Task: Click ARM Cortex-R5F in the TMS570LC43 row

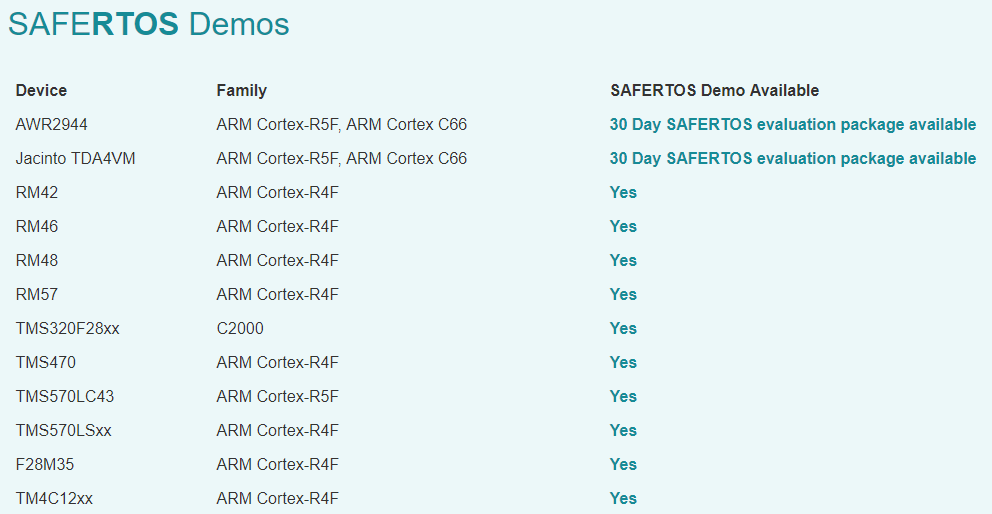Action: pyautogui.click(x=277, y=396)
